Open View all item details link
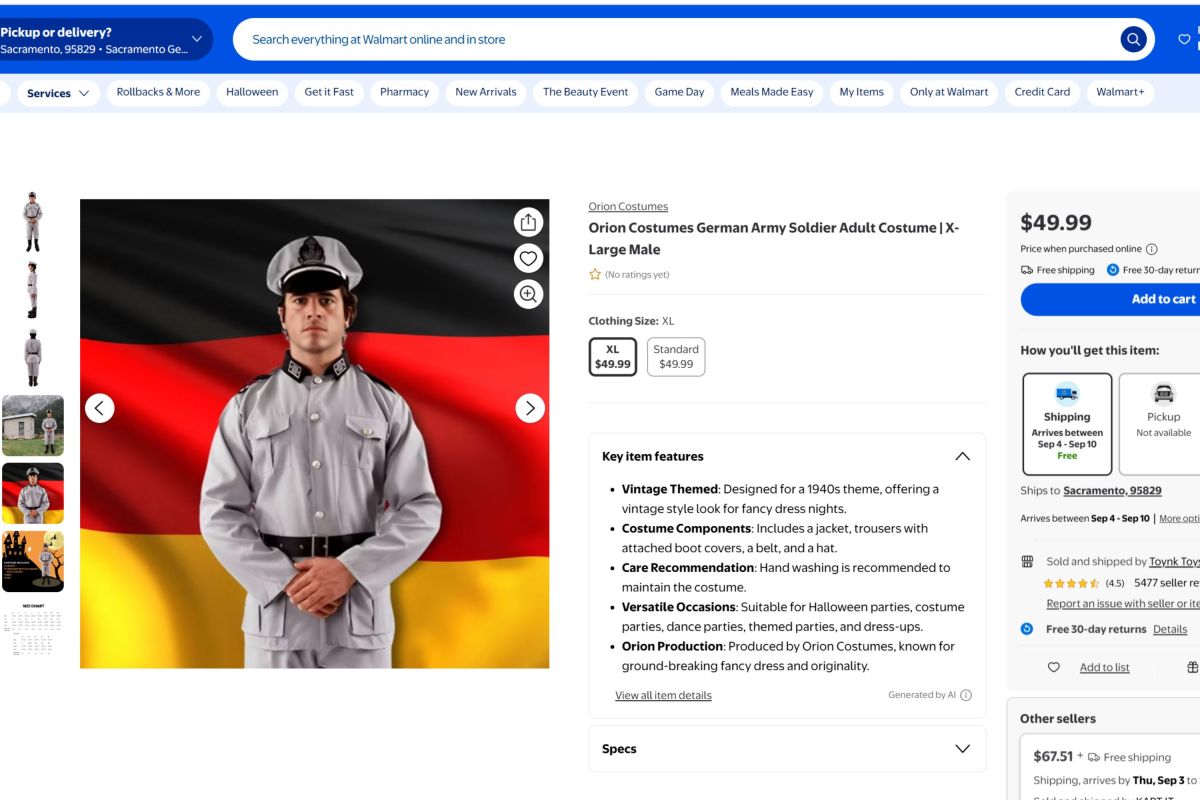The image size is (1200, 800). (x=663, y=695)
